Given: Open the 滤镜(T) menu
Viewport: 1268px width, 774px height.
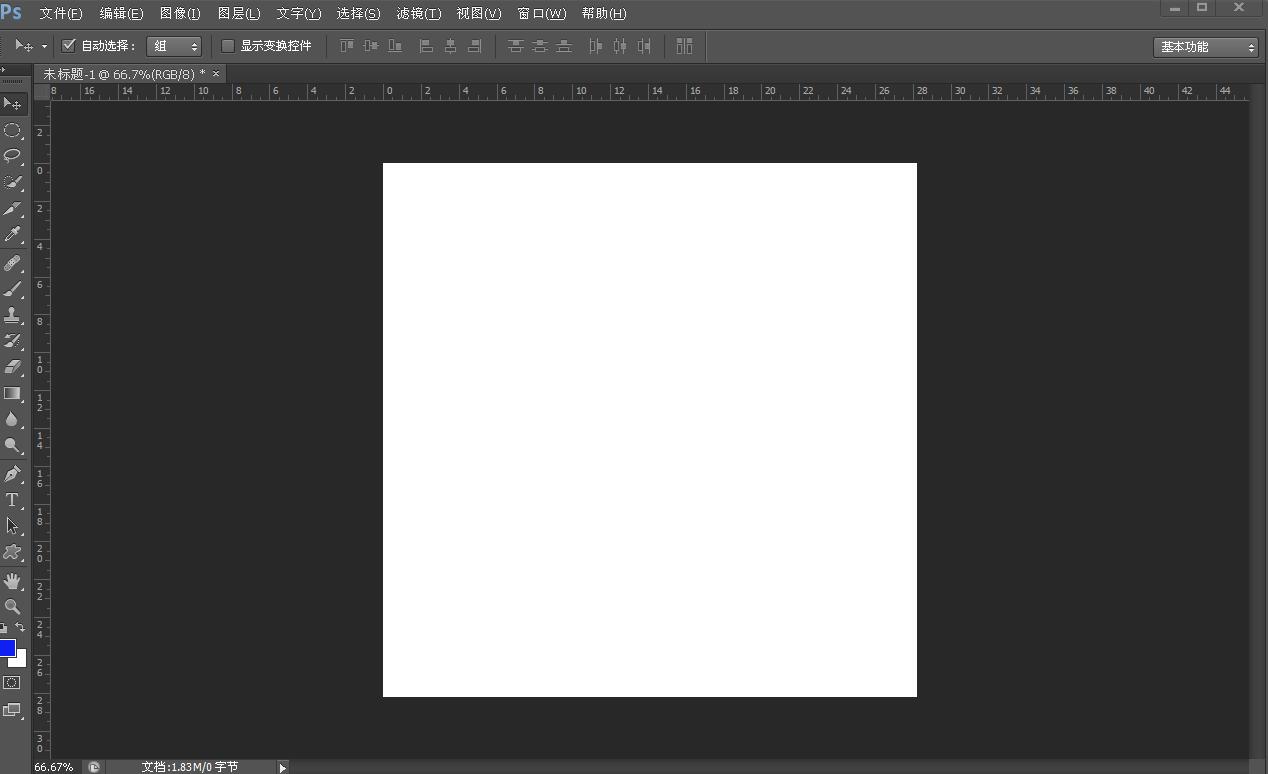Looking at the screenshot, I should tap(419, 14).
